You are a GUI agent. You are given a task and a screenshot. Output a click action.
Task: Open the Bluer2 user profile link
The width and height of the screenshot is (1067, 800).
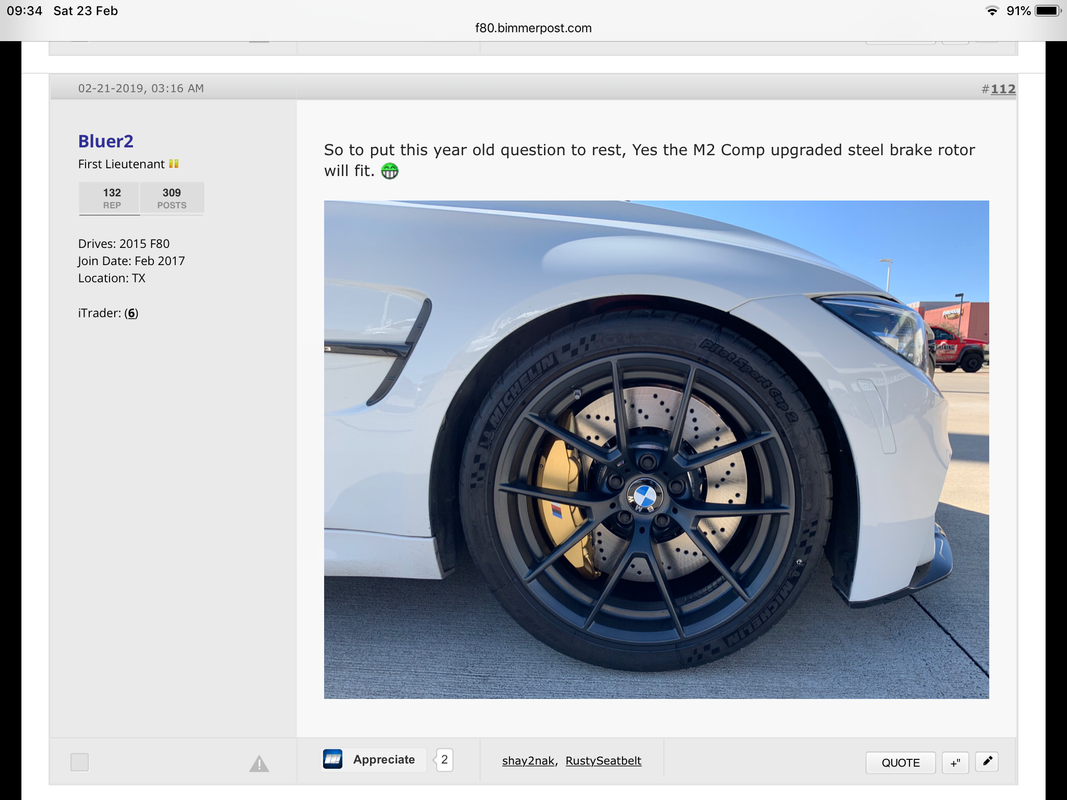pyautogui.click(x=105, y=141)
